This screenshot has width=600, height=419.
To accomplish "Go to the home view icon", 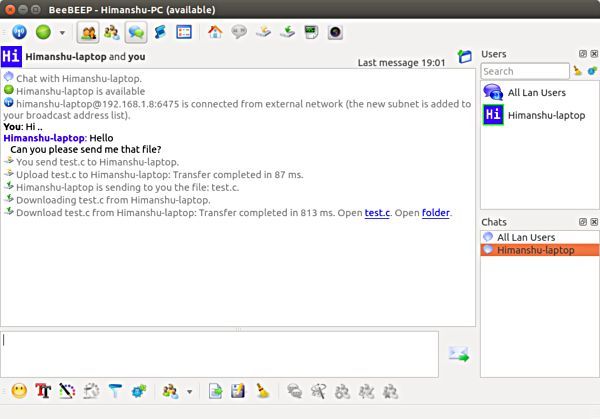I will [x=215, y=32].
